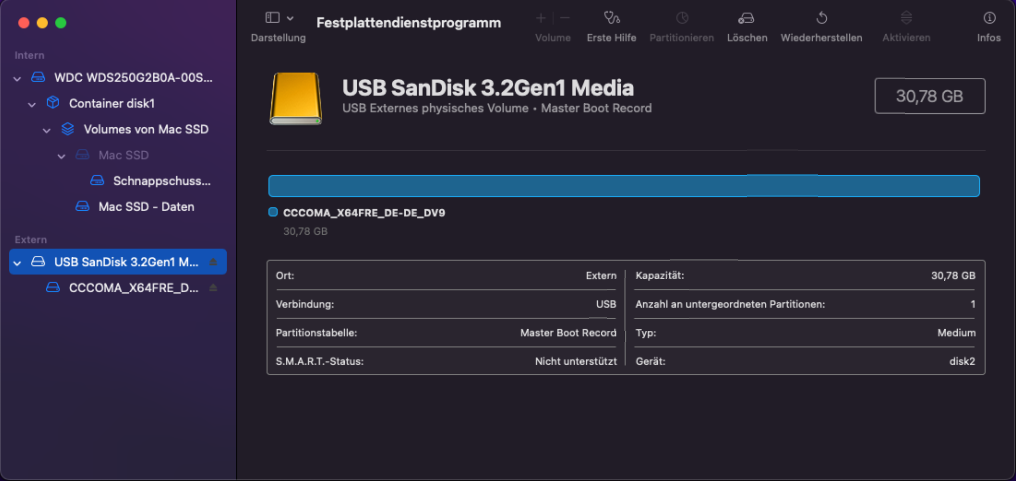Select USB SanDisk 3.2Gen1 in sidebar
Screen dimensions: 1016x481
coord(118,262)
